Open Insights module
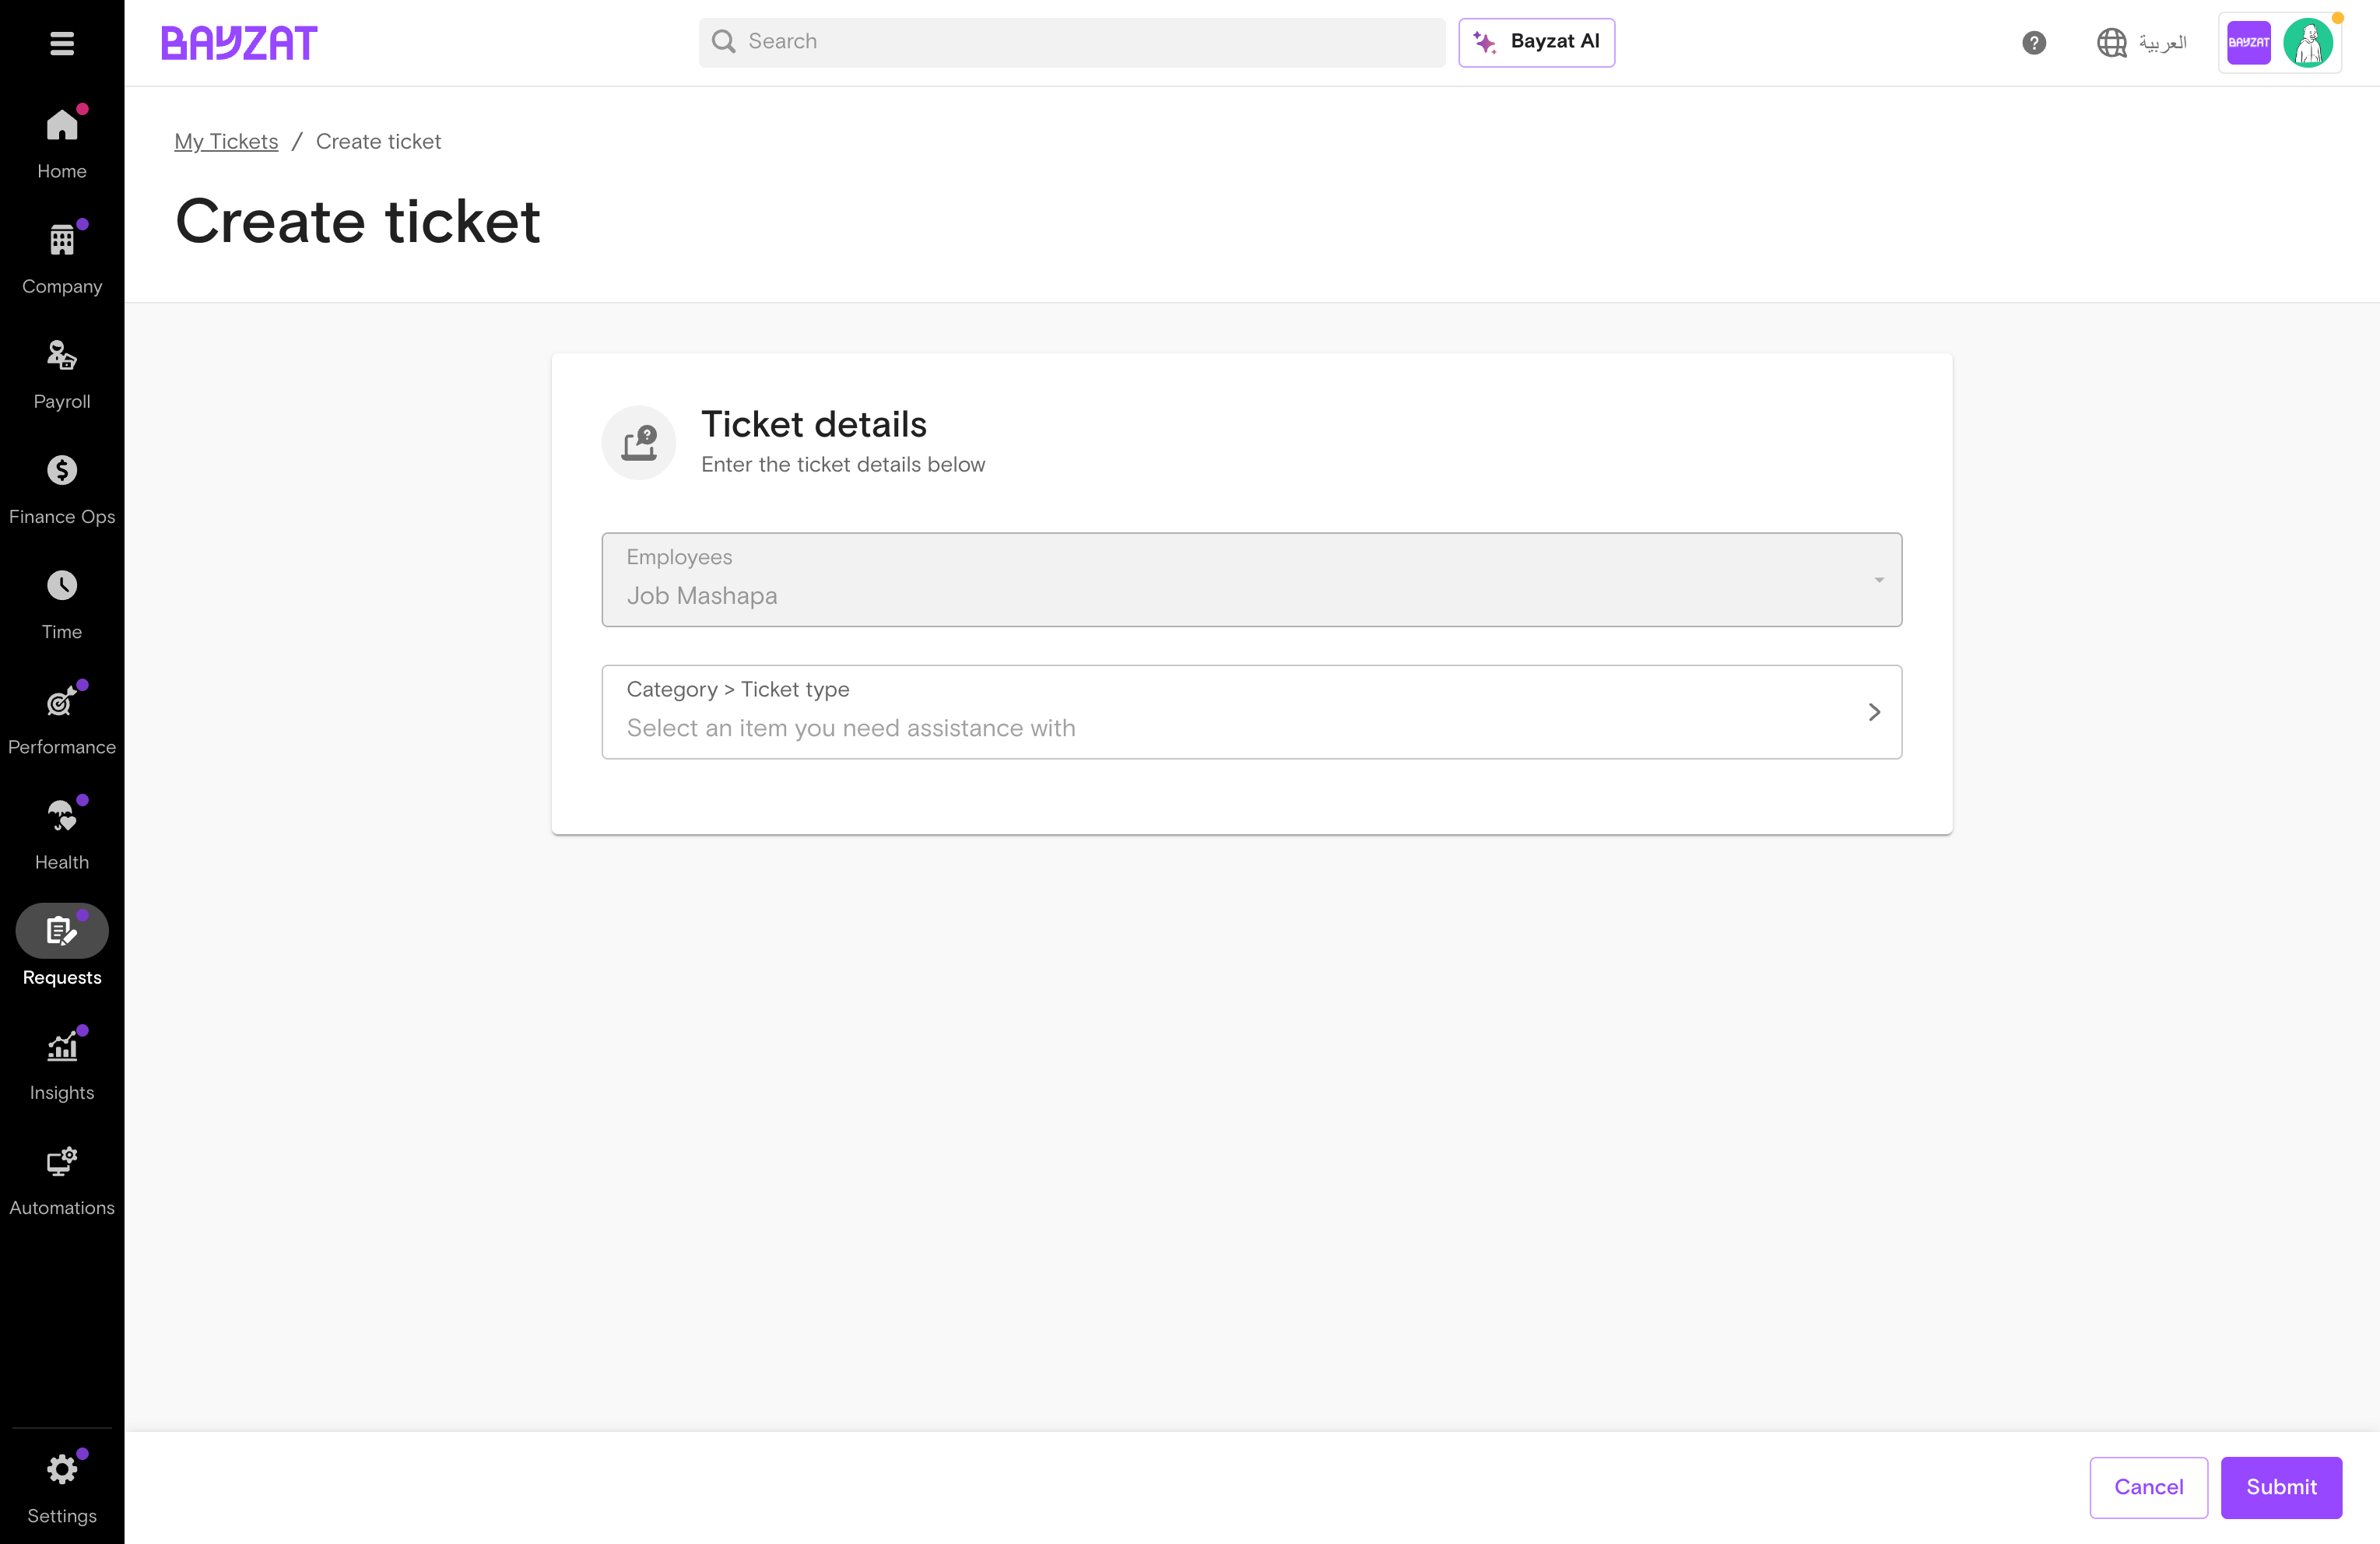 pos(62,1063)
